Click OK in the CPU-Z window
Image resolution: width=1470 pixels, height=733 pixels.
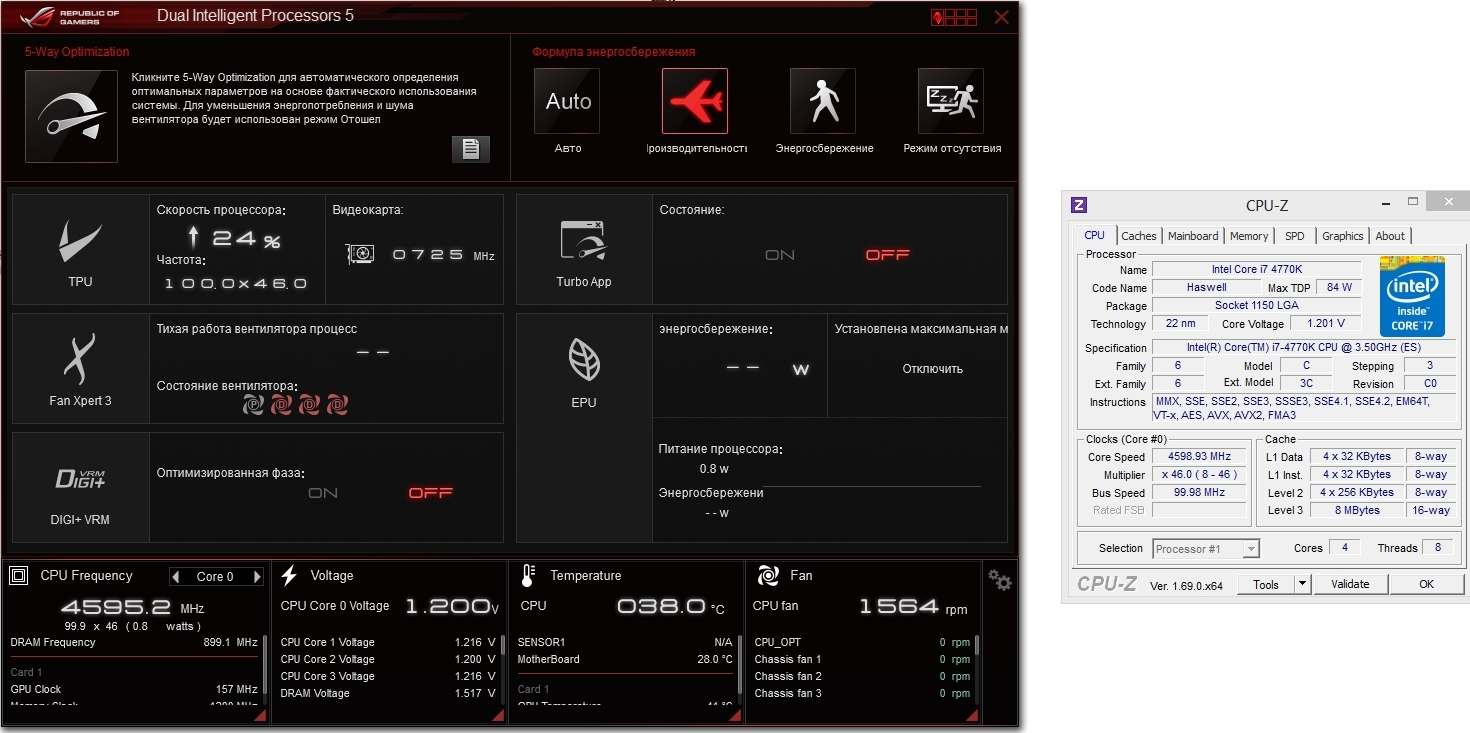point(1426,584)
